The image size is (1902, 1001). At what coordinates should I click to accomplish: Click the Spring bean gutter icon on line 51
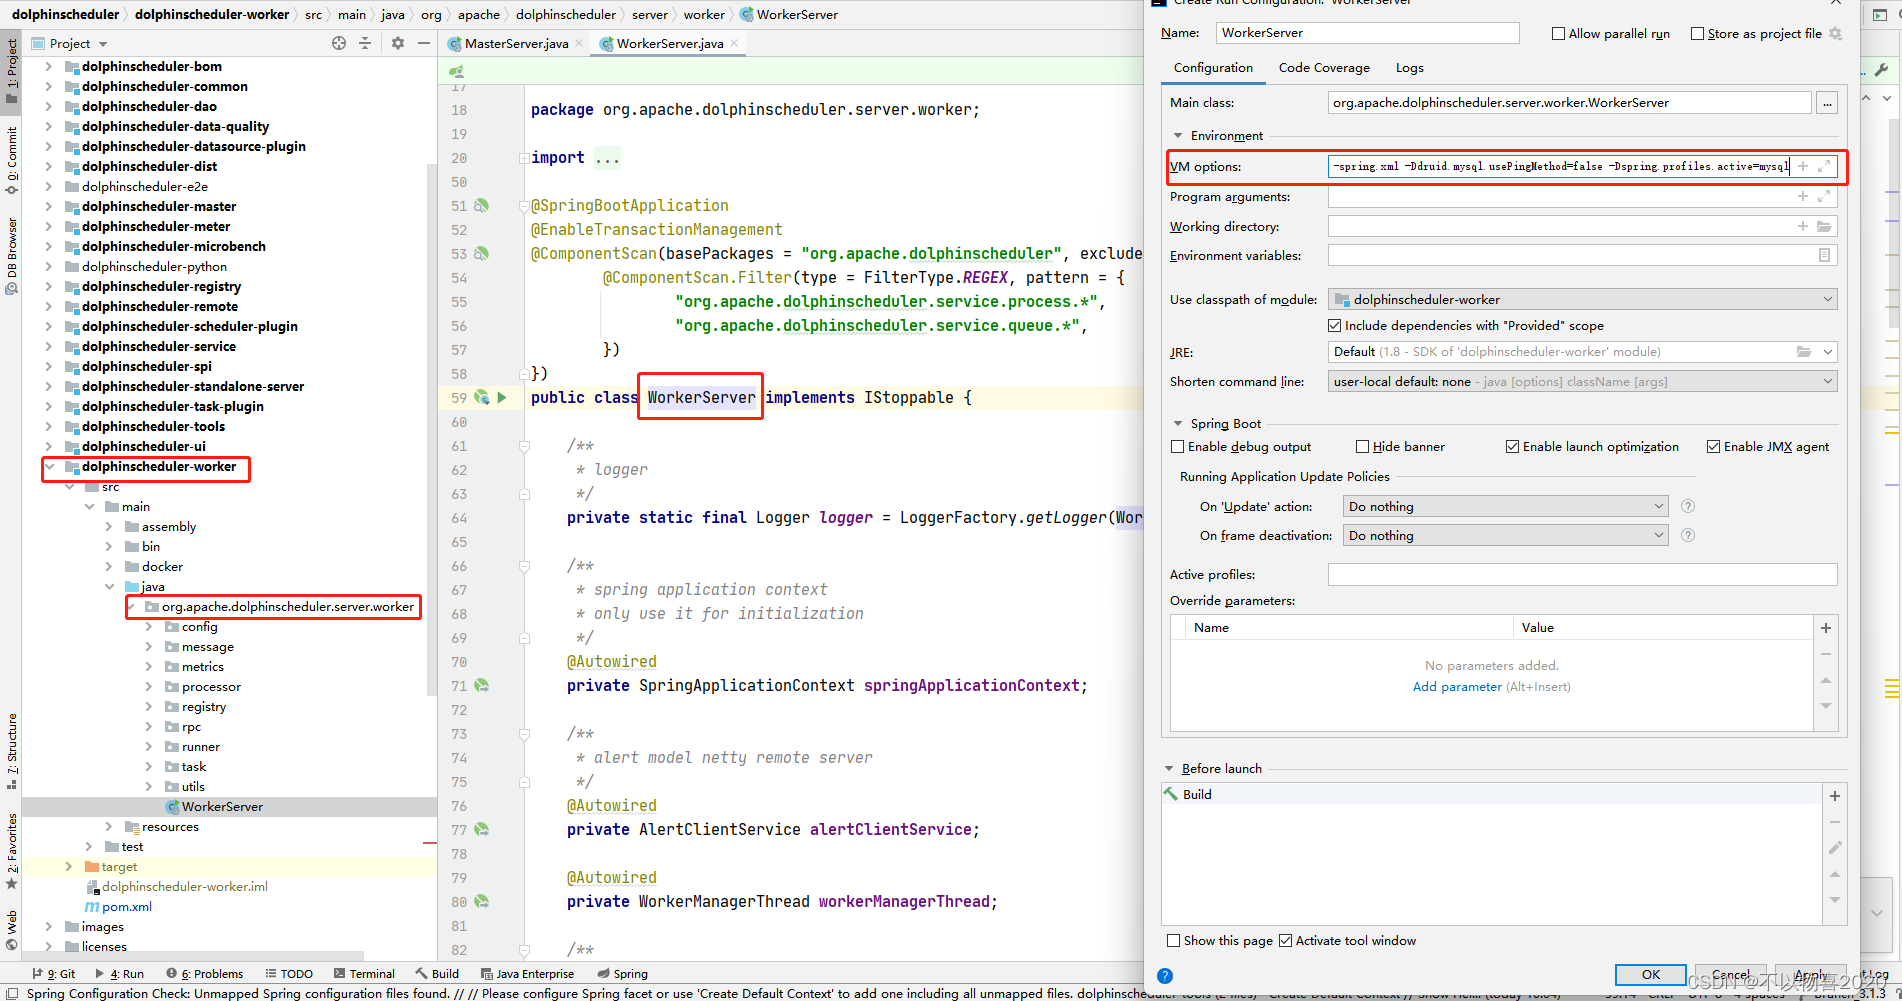482,205
